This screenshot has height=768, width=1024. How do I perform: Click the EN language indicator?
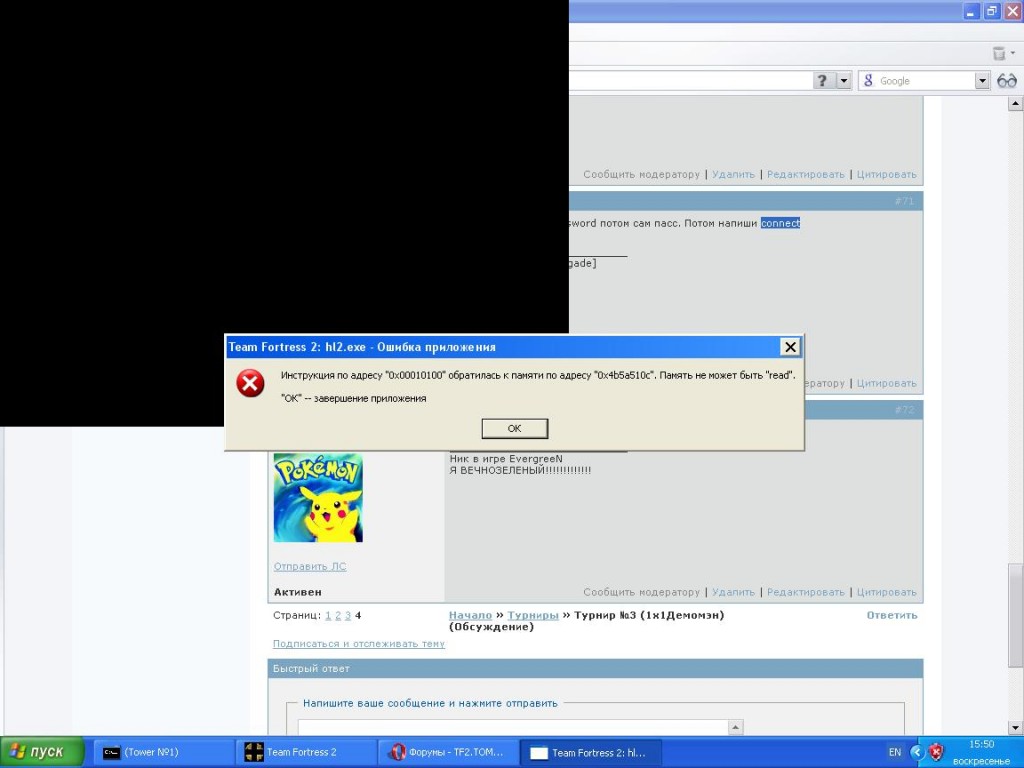895,752
